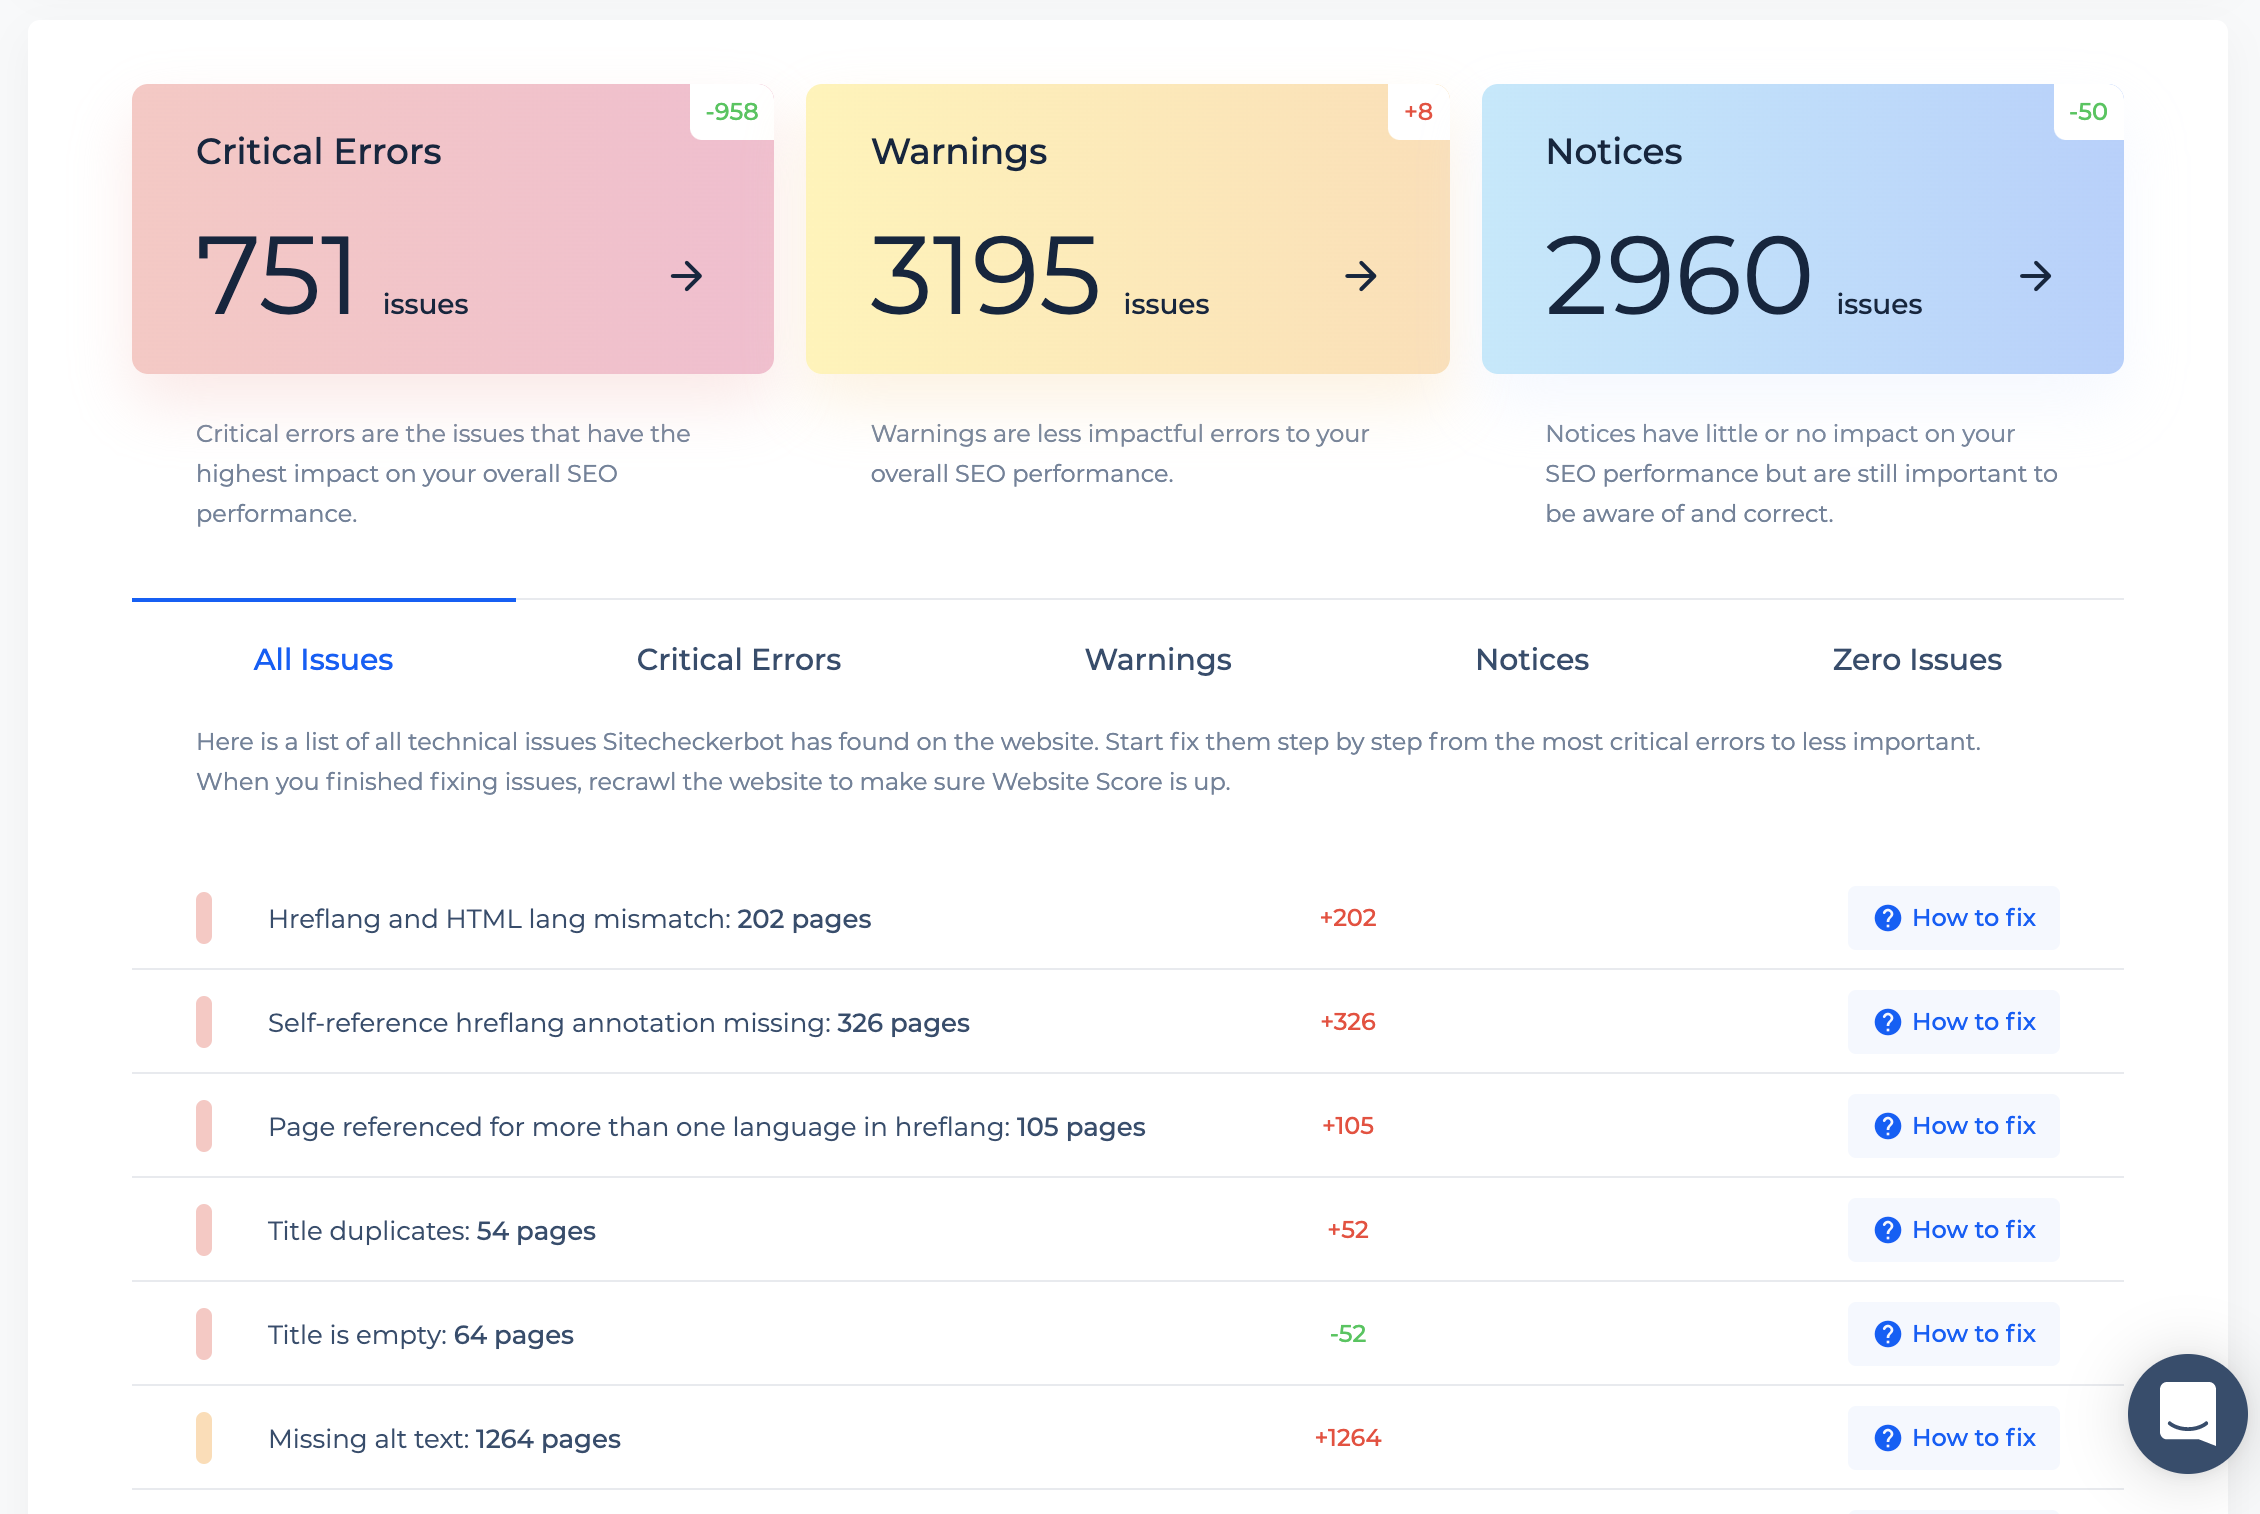Open the Notices section tab
The height and width of the screenshot is (1514, 2260).
click(1530, 659)
